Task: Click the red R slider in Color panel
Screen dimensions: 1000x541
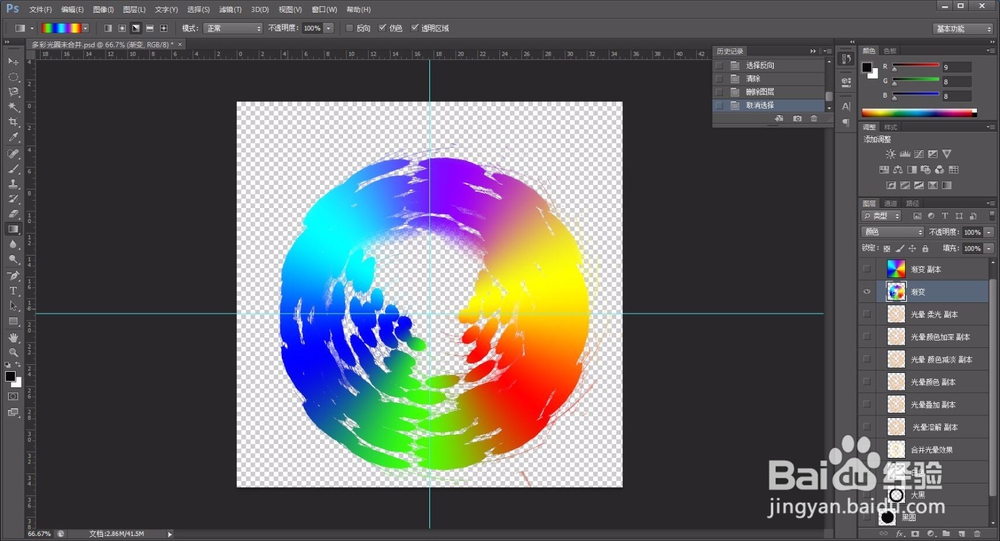Action: click(x=916, y=67)
